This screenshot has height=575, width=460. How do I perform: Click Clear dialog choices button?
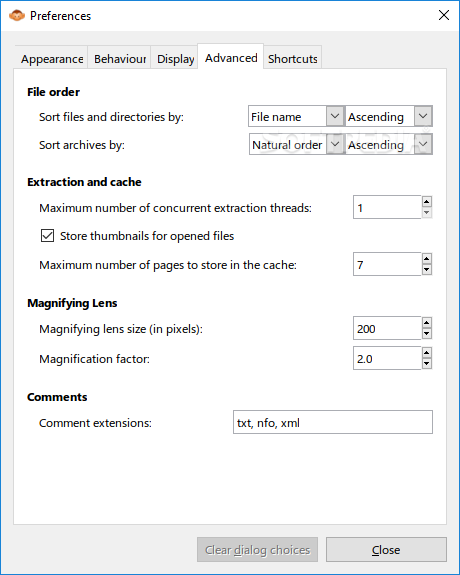click(258, 550)
